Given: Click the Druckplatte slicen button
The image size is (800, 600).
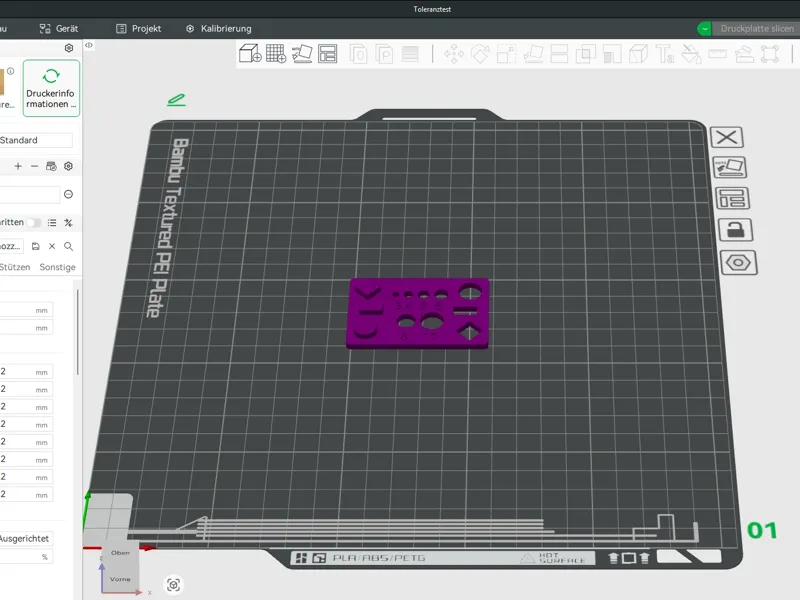Looking at the screenshot, I should click(x=757, y=29).
